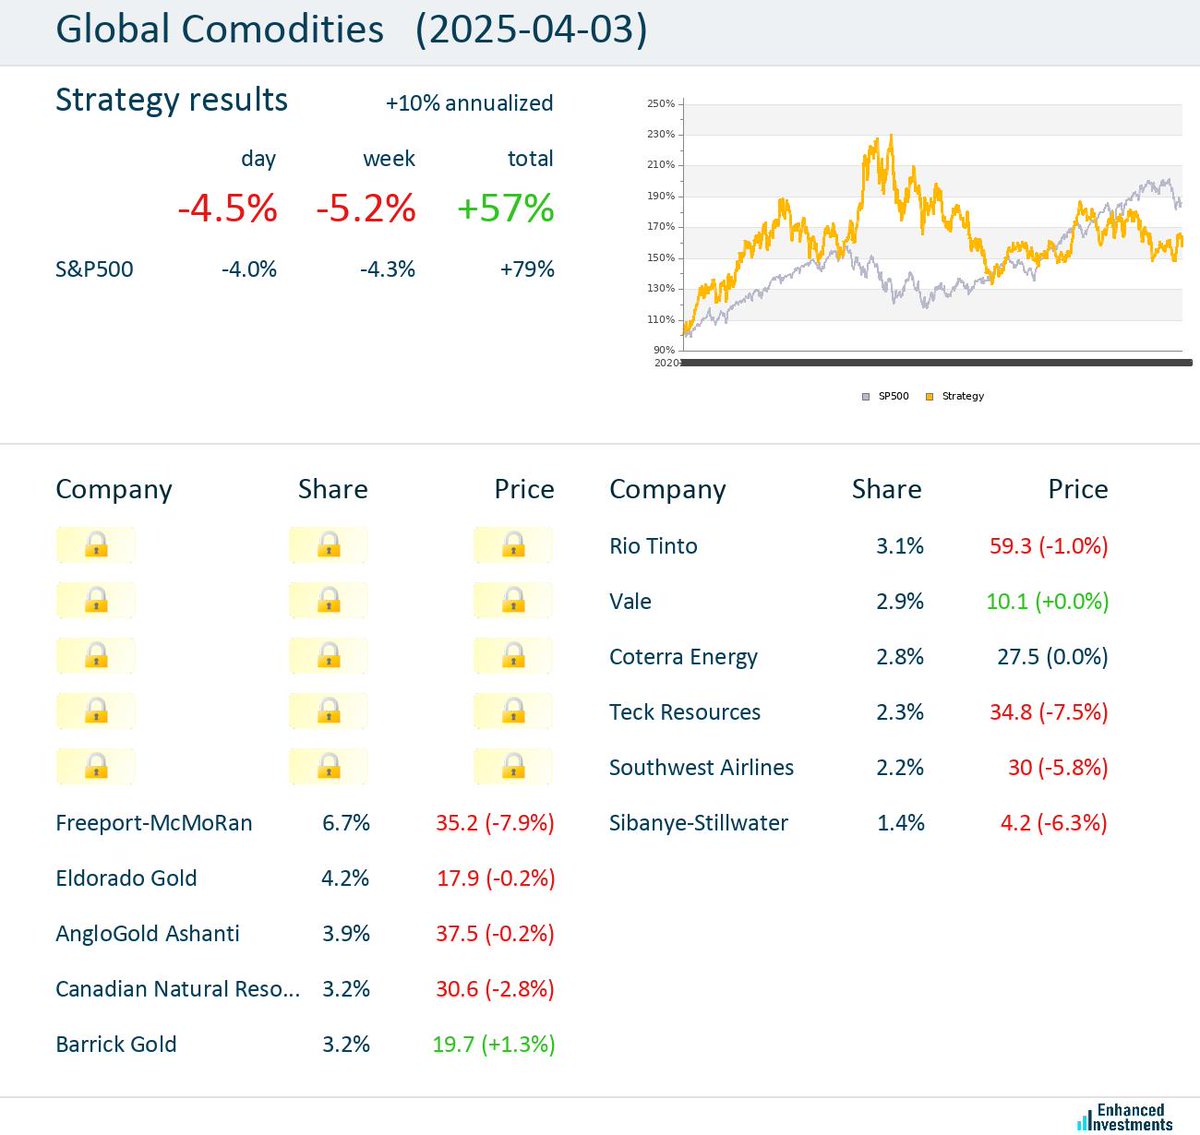Click Coterra Energy company name

683,657
